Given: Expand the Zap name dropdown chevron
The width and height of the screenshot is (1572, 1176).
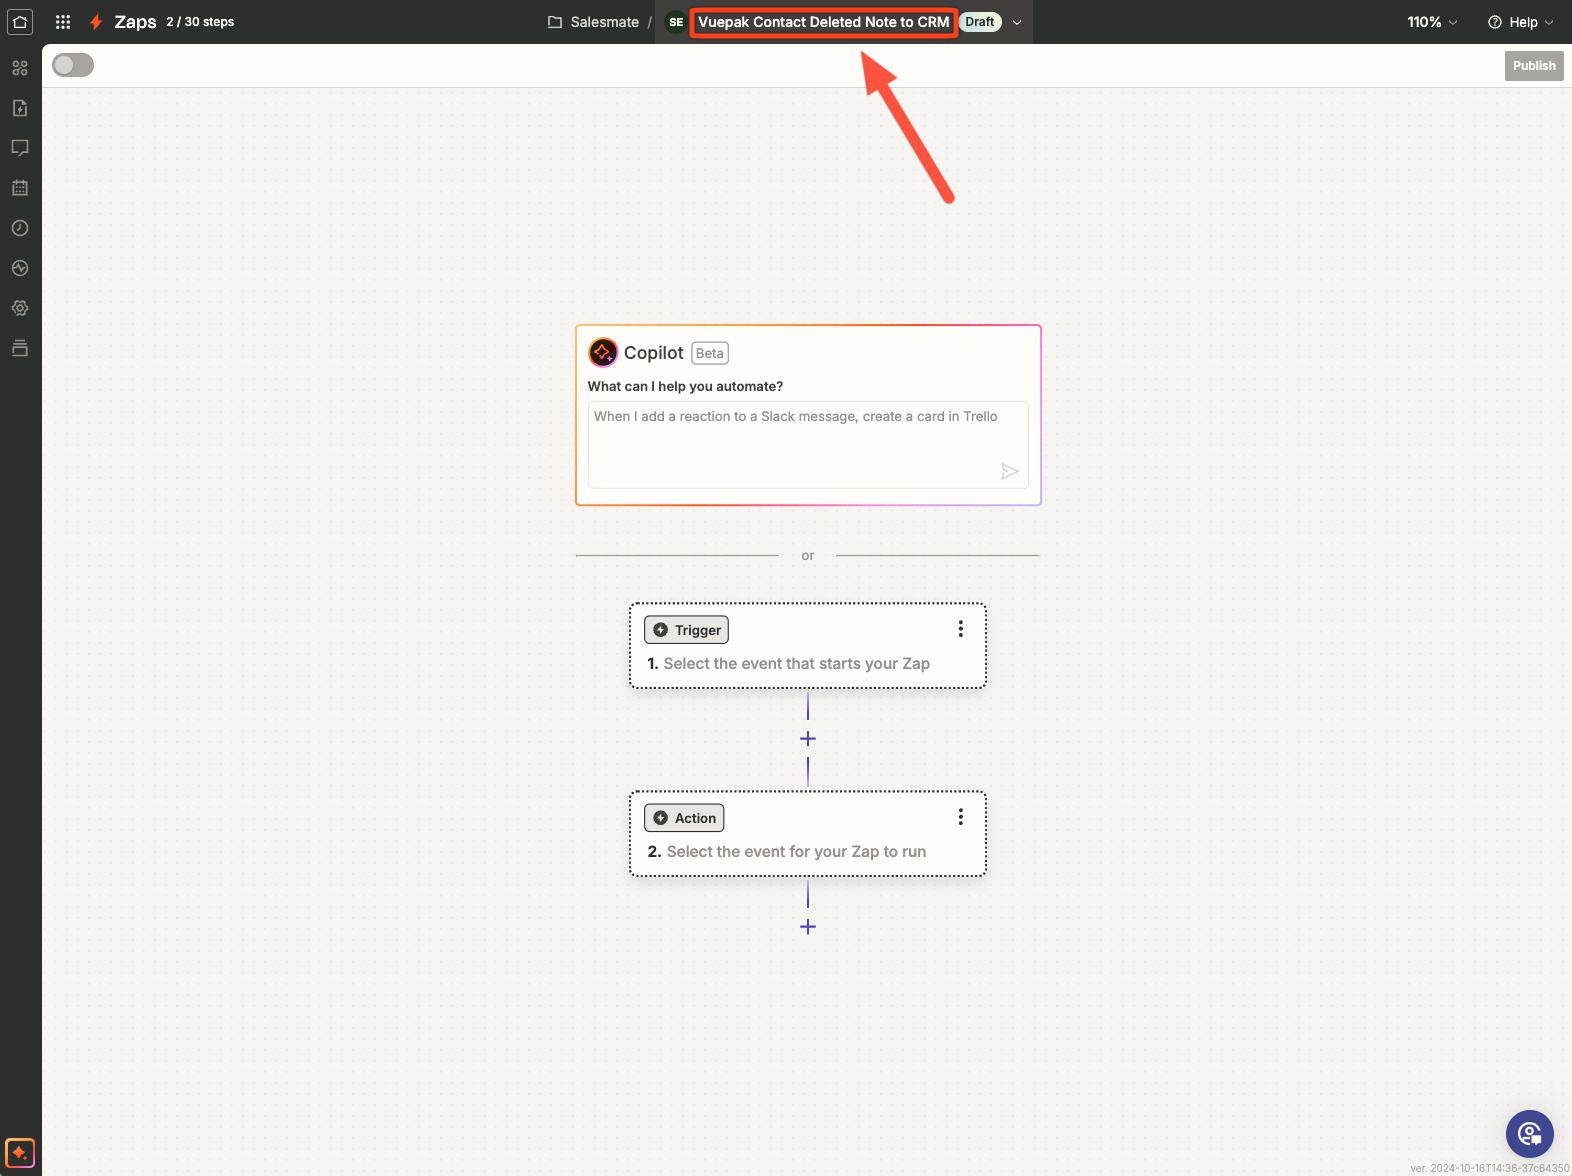Looking at the screenshot, I should point(1017,22).
